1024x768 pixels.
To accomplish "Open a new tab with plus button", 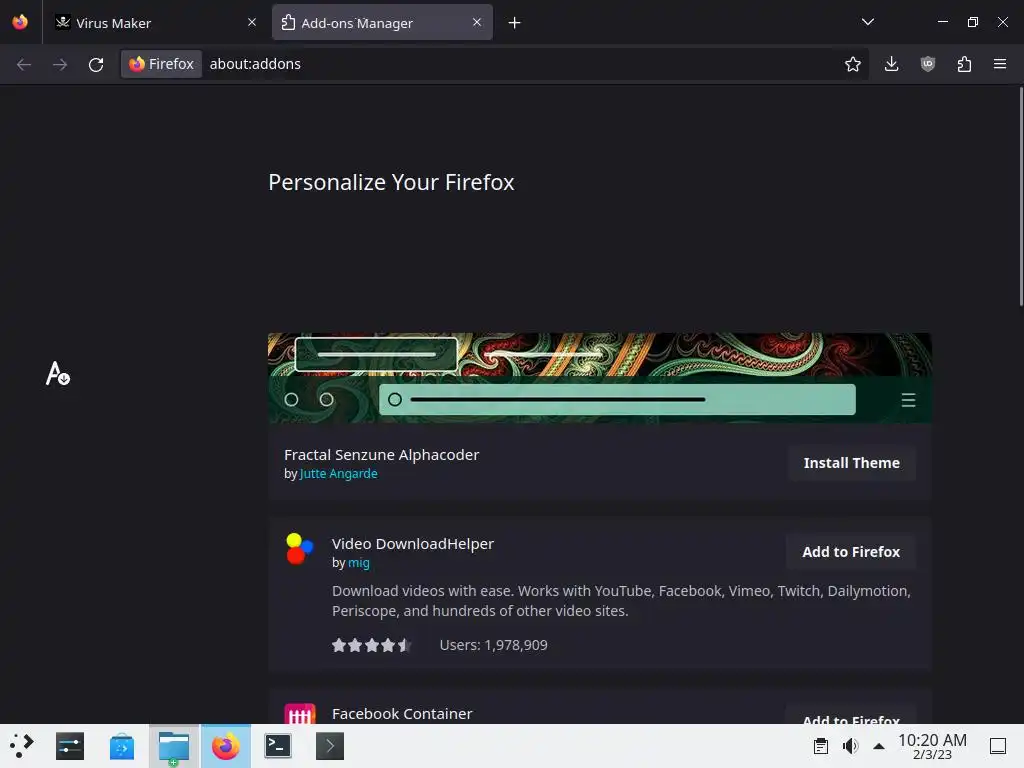I will (515, 23).
